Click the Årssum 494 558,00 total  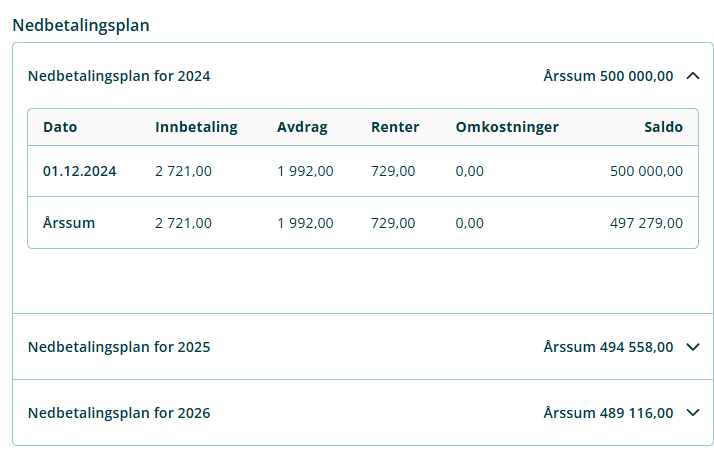pos(608,347)
